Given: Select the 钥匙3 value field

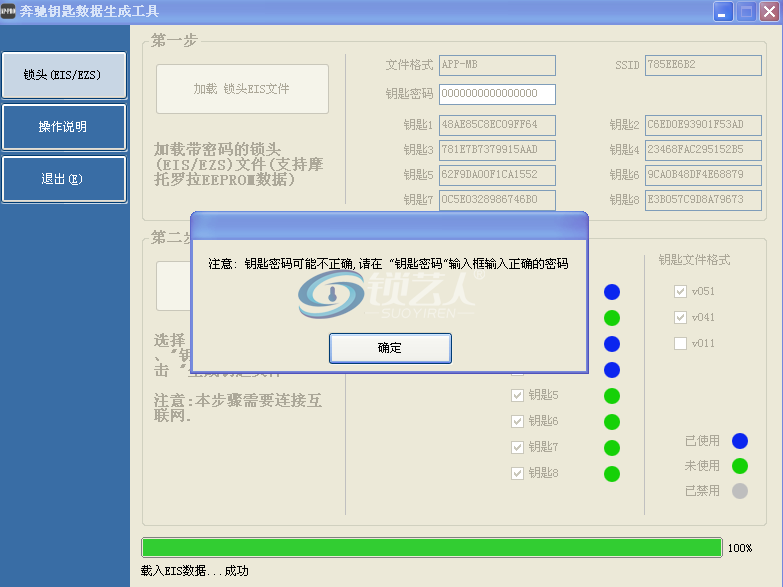Looking at the screenshot, I should click(x=497, y=150).
